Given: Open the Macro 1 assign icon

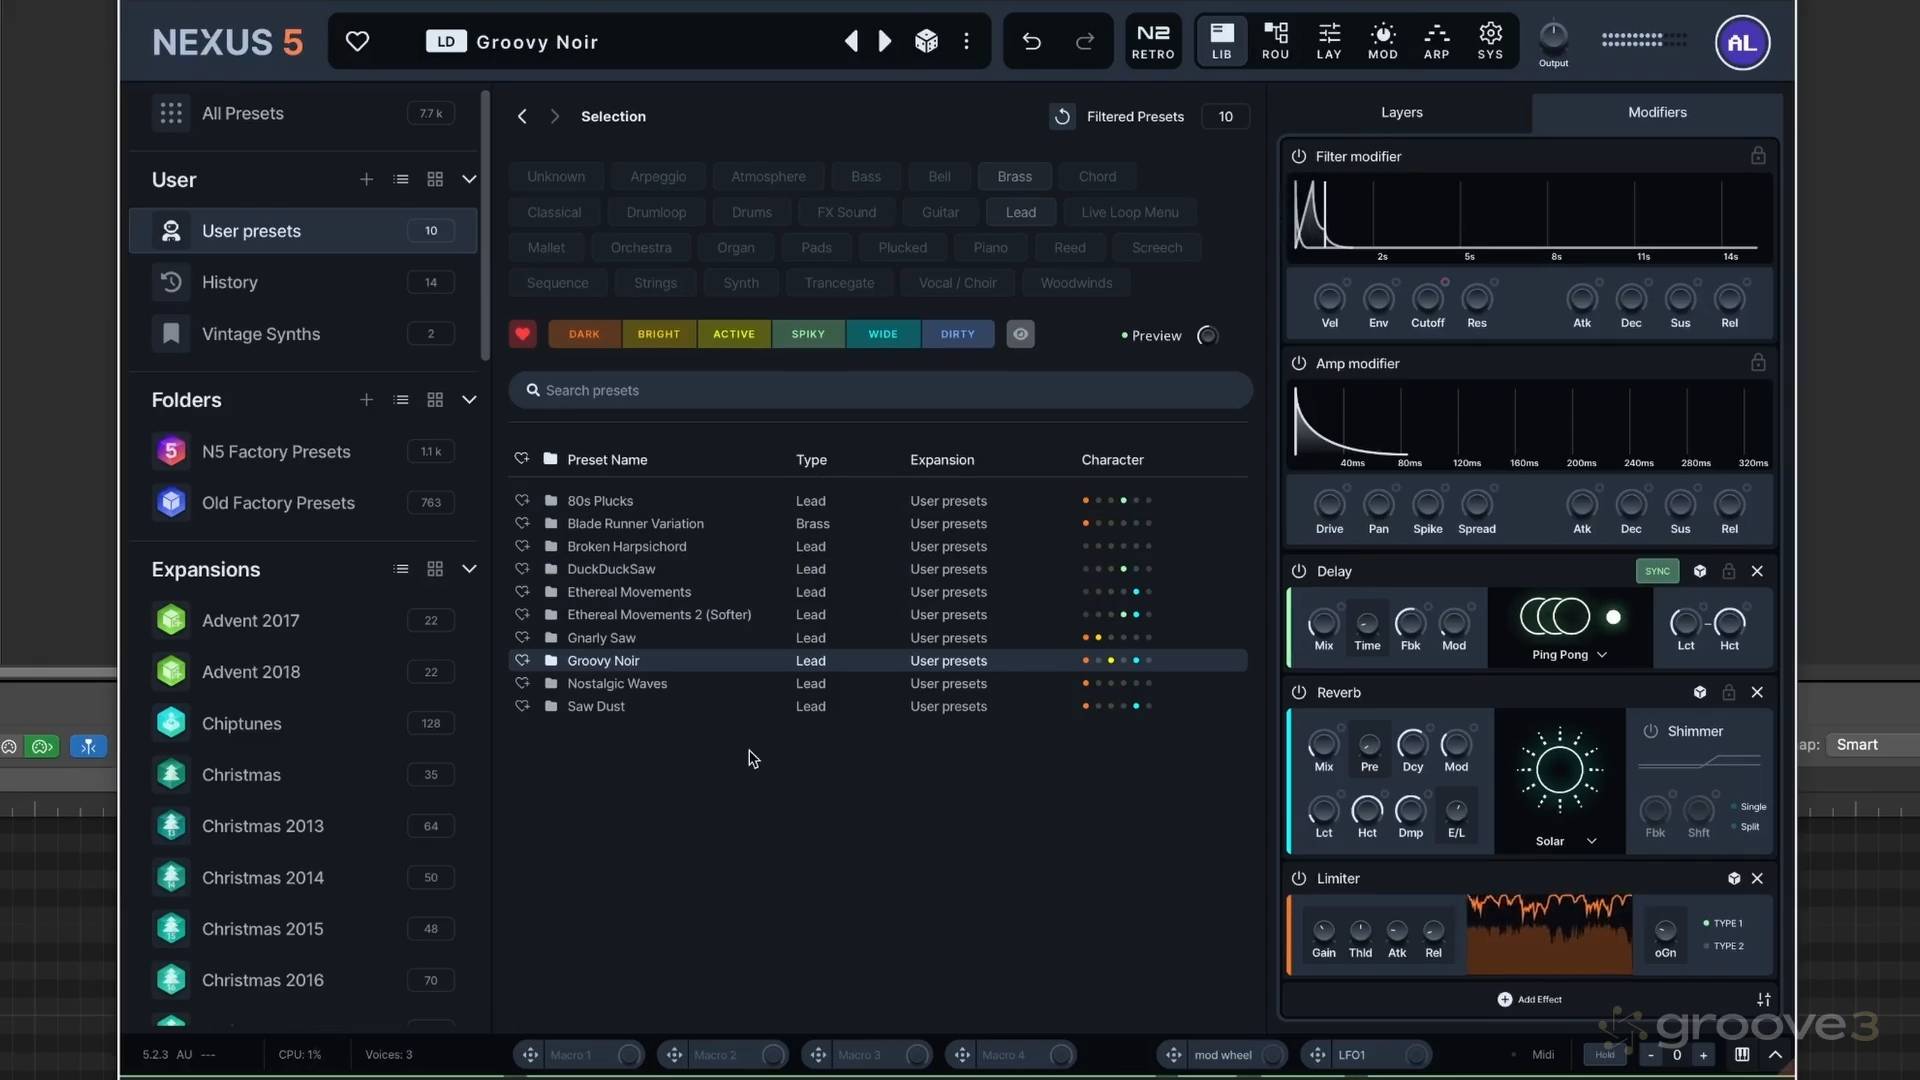Looking at the screenshot, I should click(530, 1055).
